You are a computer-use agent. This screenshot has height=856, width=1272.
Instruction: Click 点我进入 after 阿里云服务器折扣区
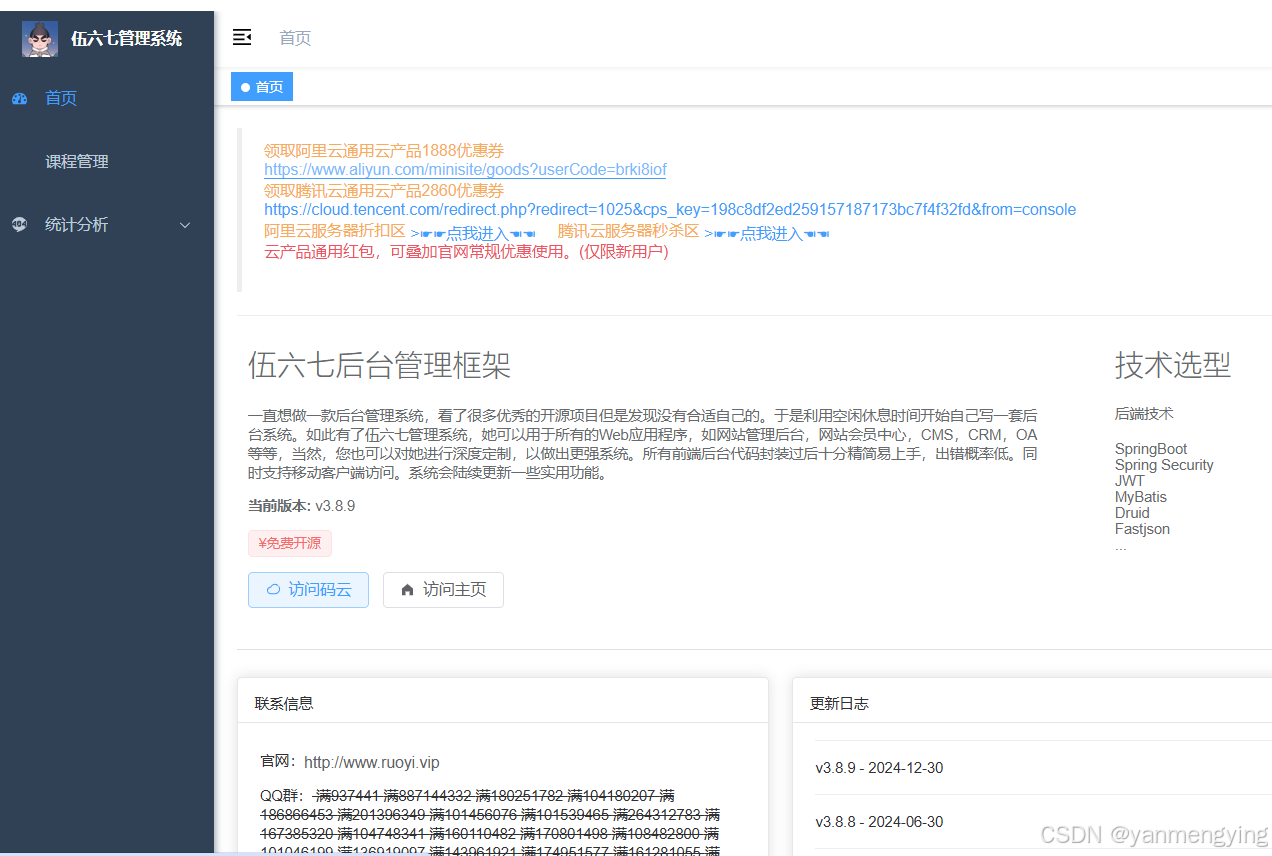[473, 233]
